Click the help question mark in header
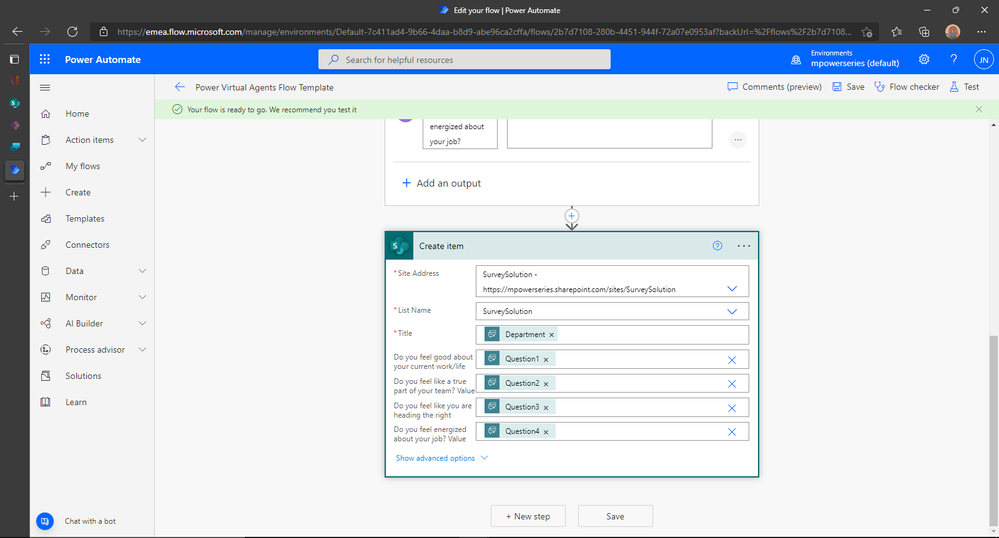The width and height of the screenshot is (999, 538). [954, 59]
